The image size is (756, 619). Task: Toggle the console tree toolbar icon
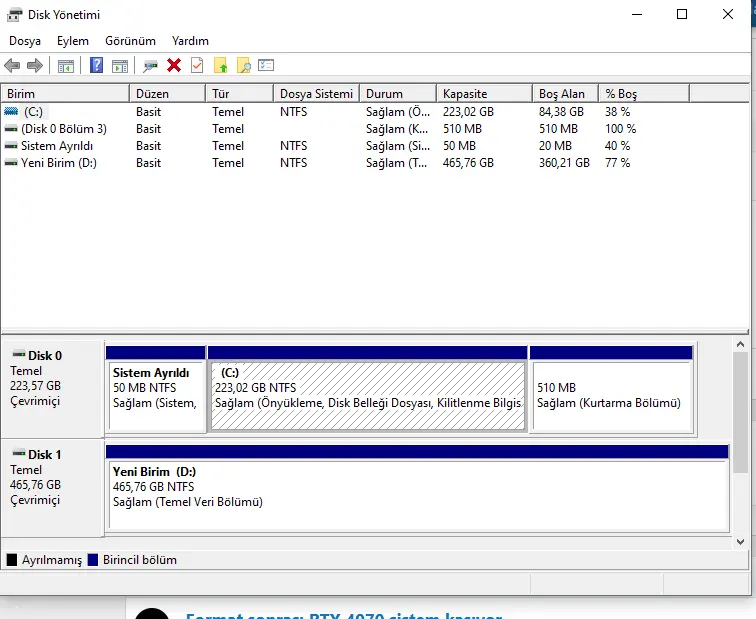click(66, 66)
